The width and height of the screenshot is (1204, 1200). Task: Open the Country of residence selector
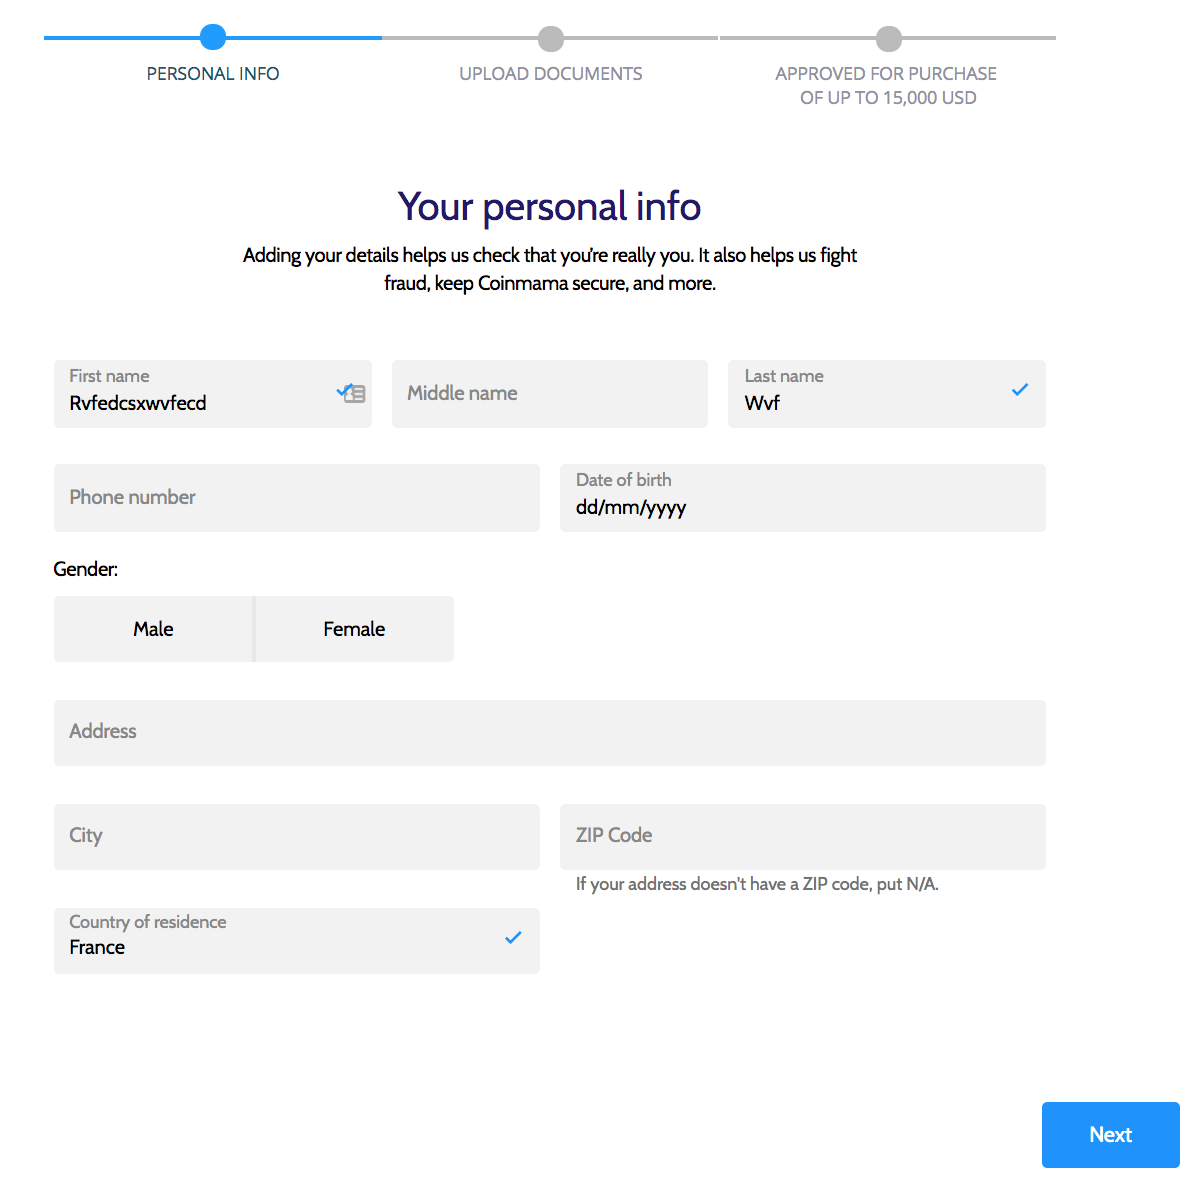pyautogui.click(x=297, y=940)
